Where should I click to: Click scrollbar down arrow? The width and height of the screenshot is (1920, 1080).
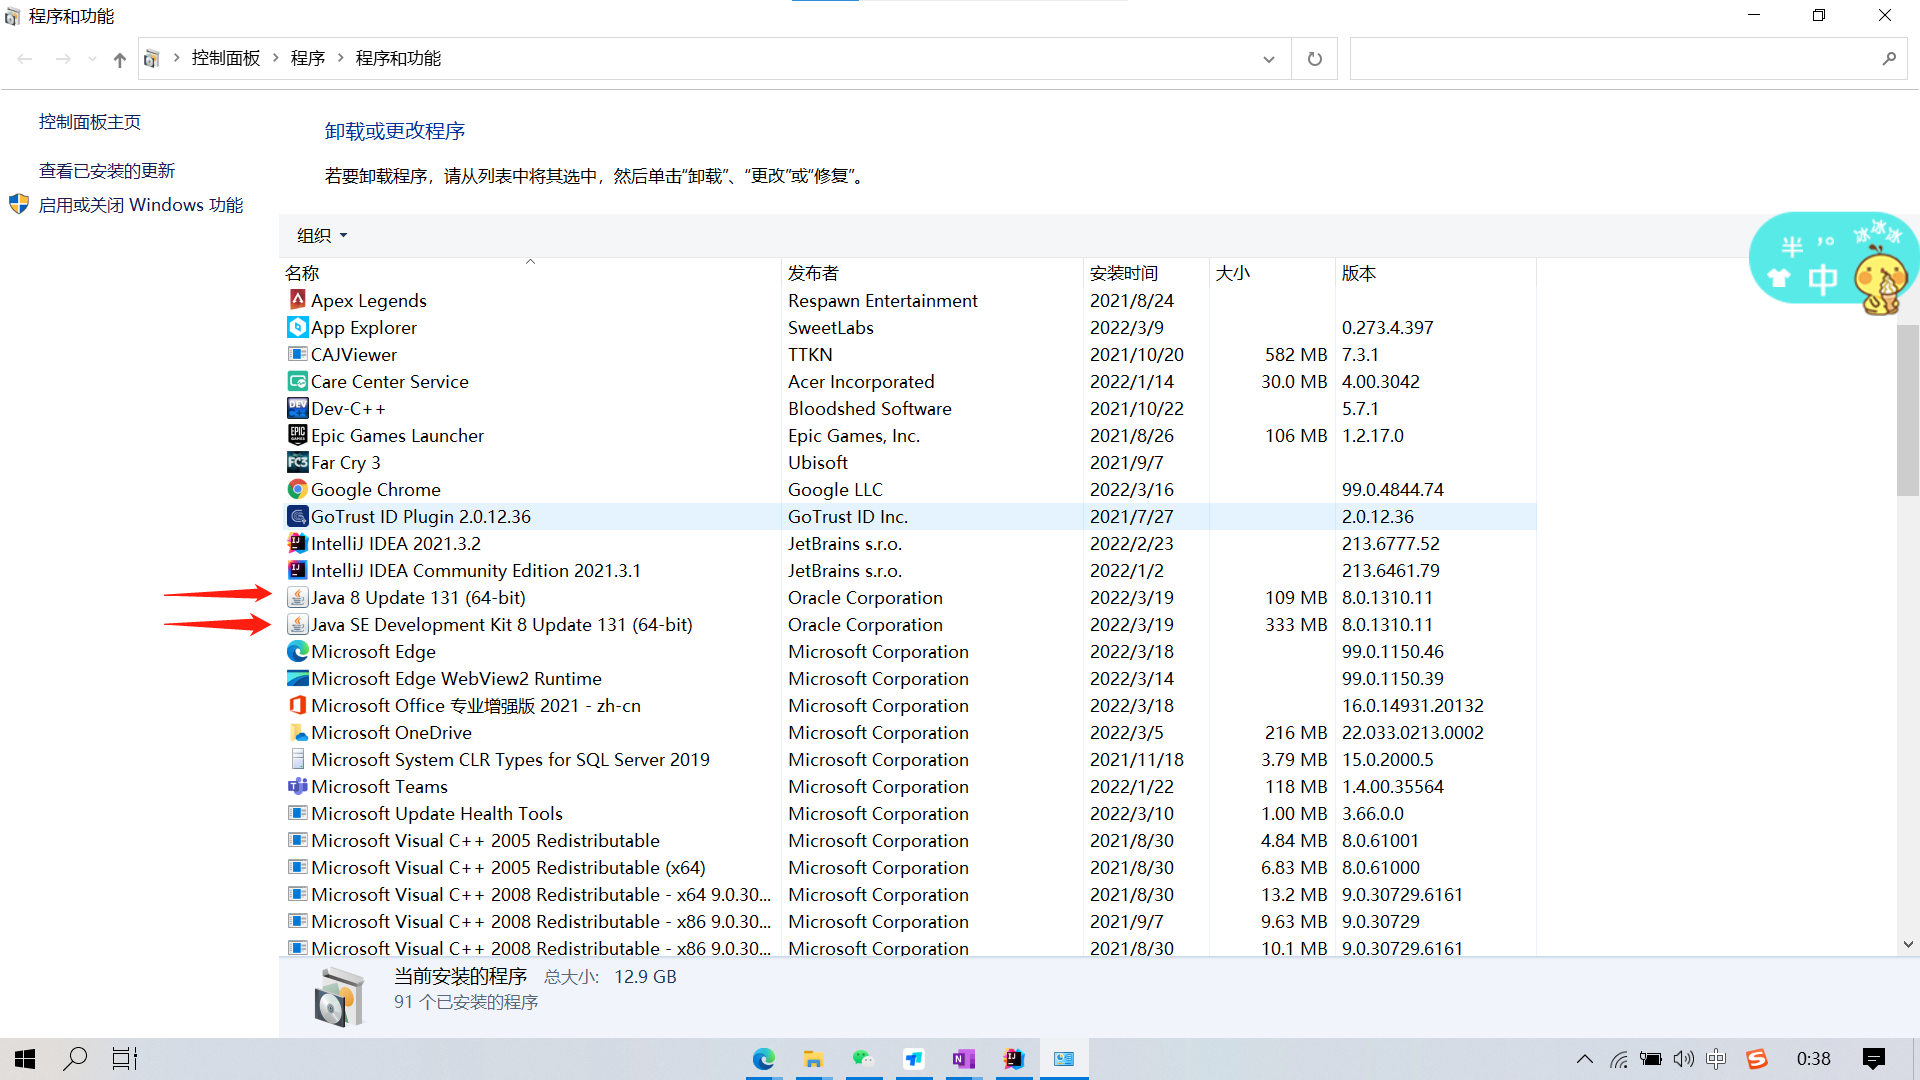(1908, 944)
